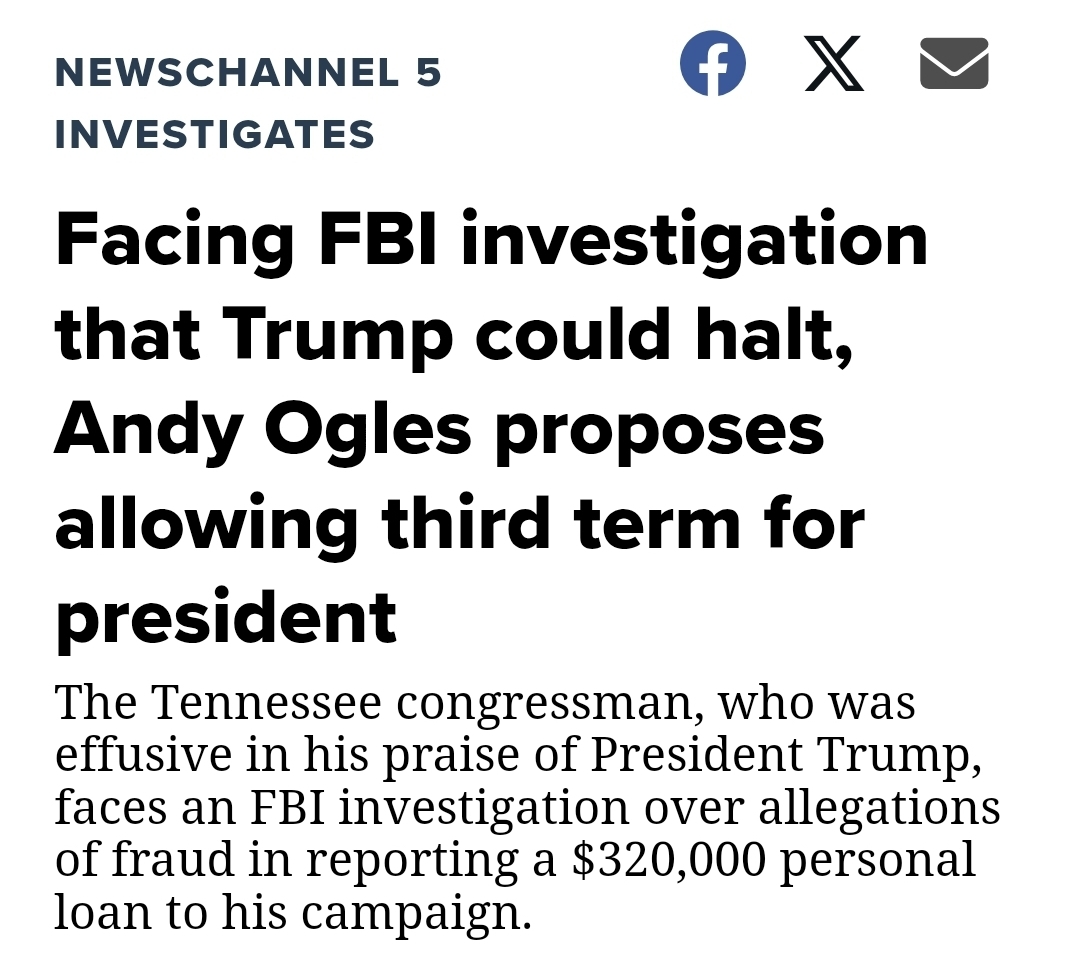Share the article on X

pyautogui.click(x=834, y=64)
